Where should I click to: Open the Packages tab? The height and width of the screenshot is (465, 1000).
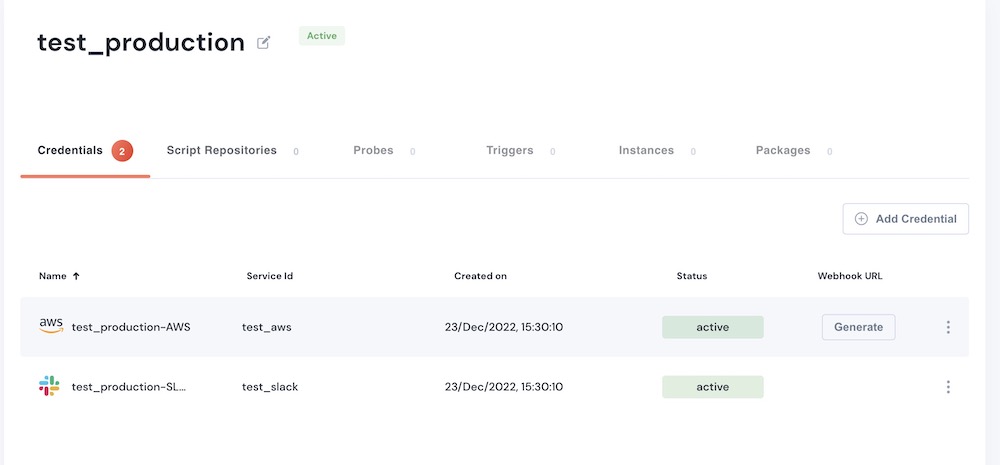click(x=783, y=151)
